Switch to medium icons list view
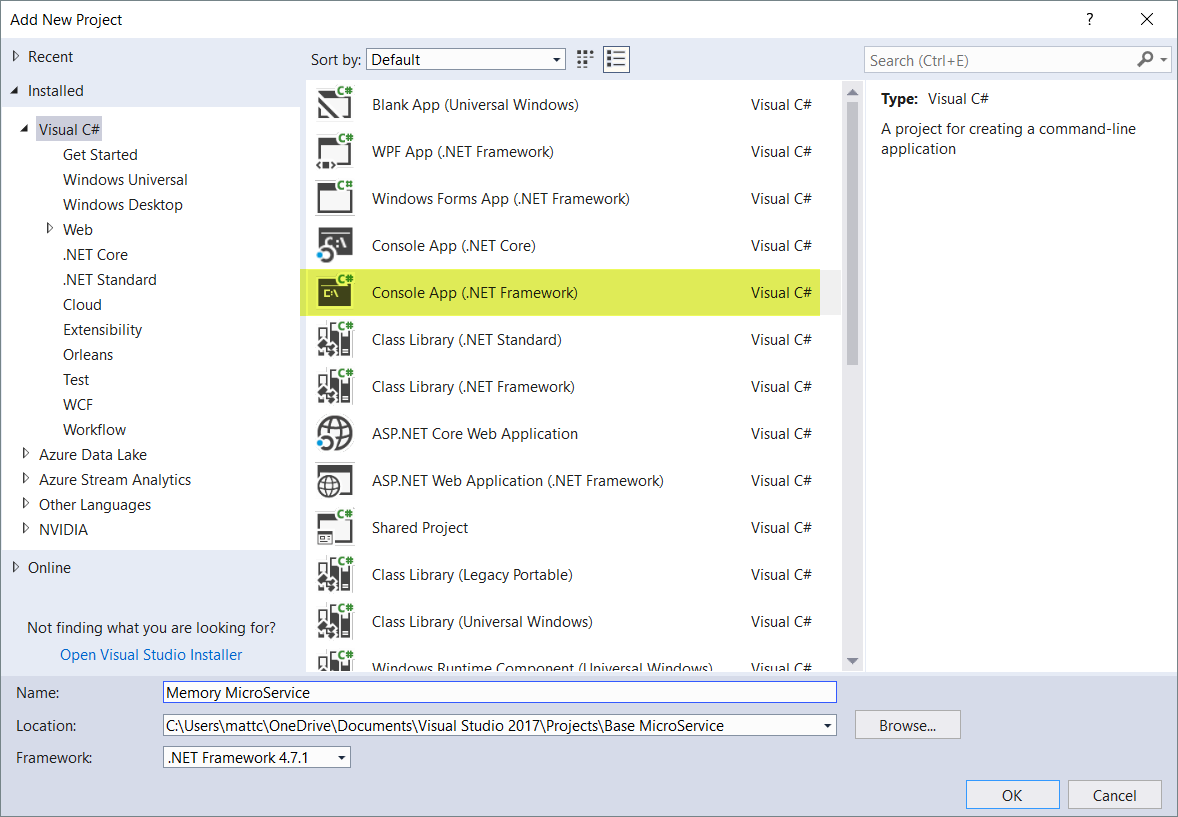The width and height of the screenshot is (1178, 817). pos(616,59)
